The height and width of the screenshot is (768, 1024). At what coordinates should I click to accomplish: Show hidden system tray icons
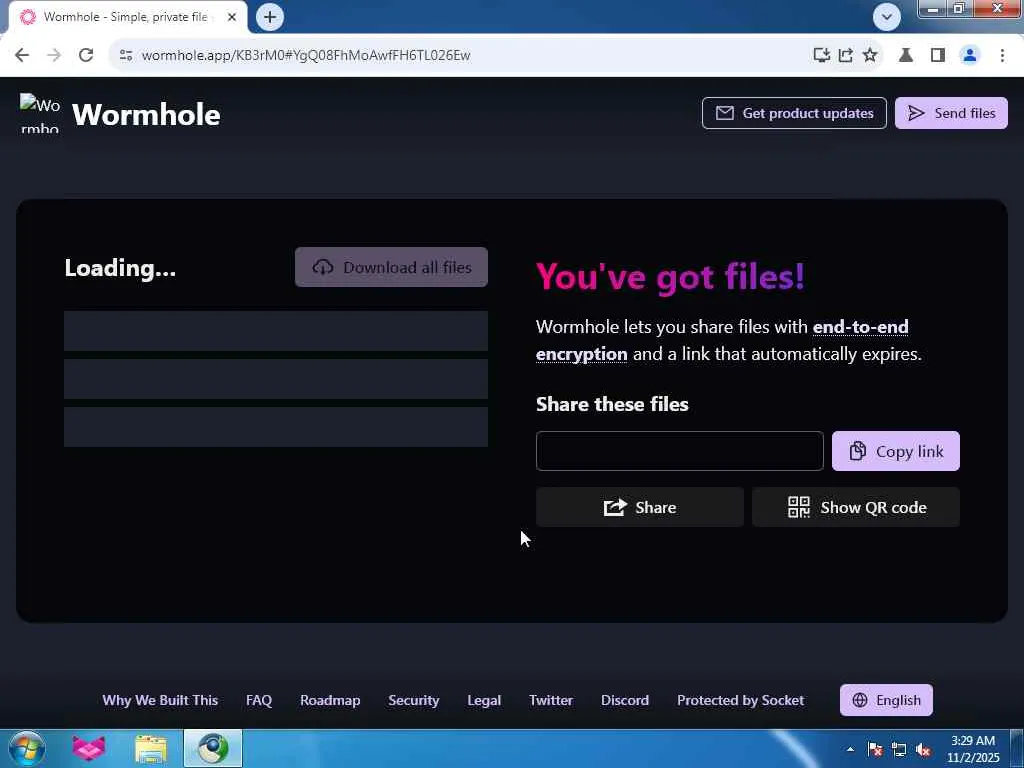point(850,749)
